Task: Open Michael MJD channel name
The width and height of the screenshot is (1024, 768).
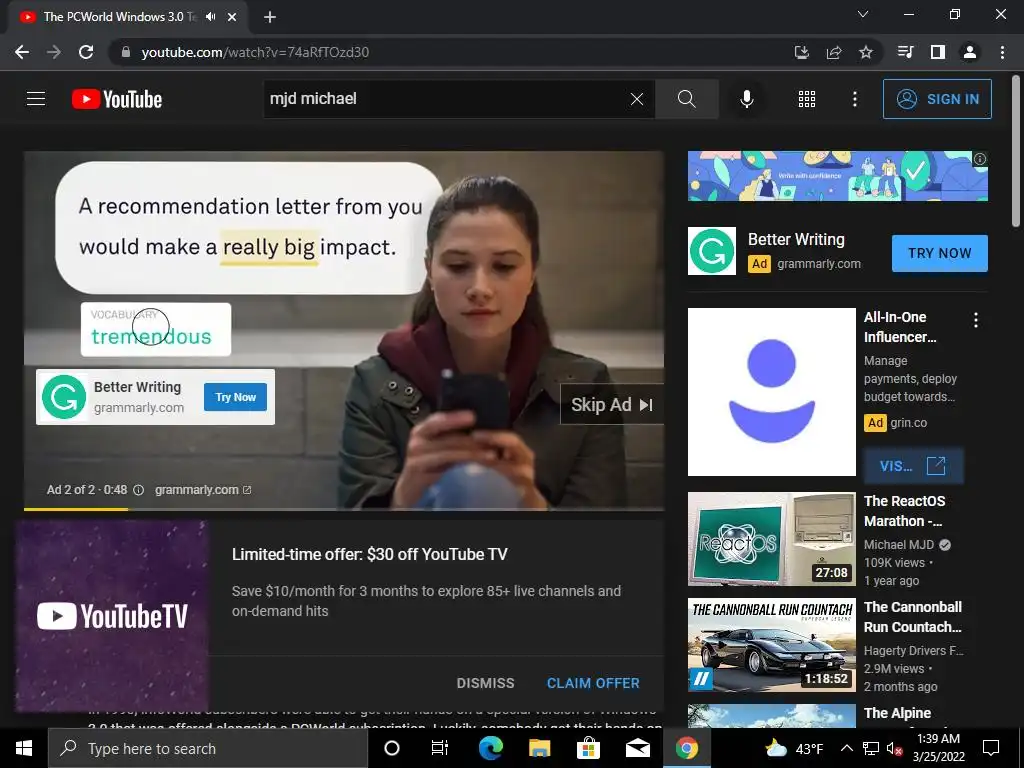Action: pyautogui.click(x=899, y=545)
